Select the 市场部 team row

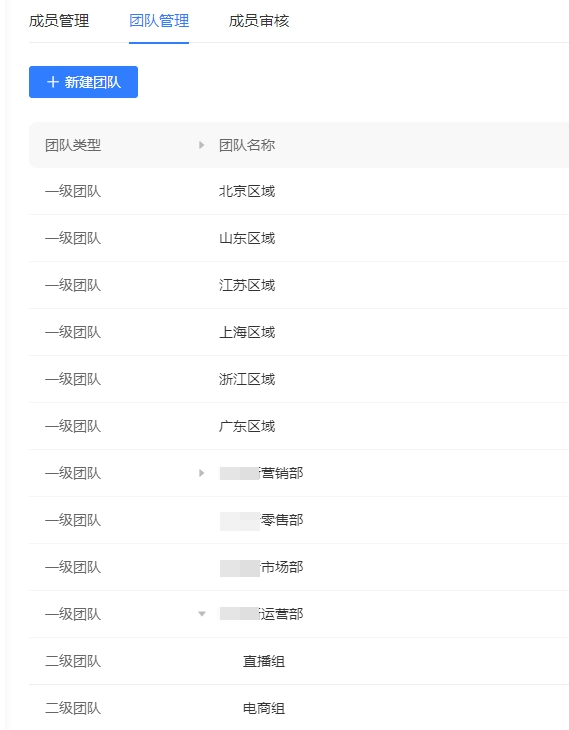click(x=299, y=567)
